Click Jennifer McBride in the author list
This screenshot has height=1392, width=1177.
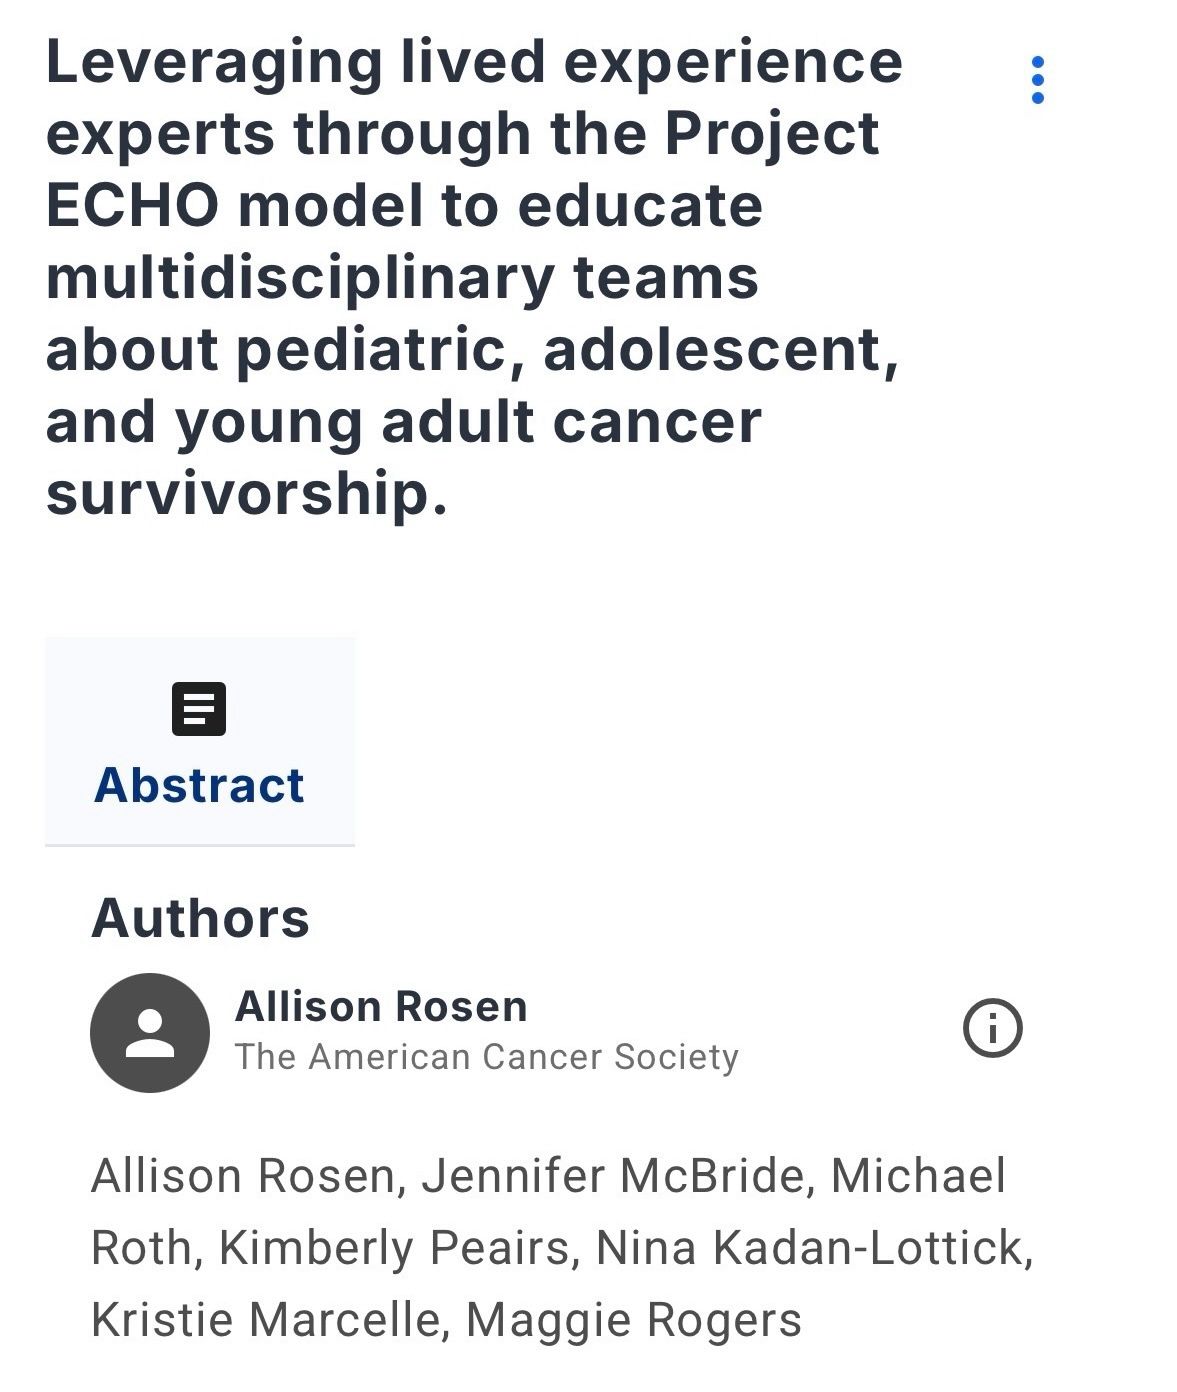point(613,1175)
